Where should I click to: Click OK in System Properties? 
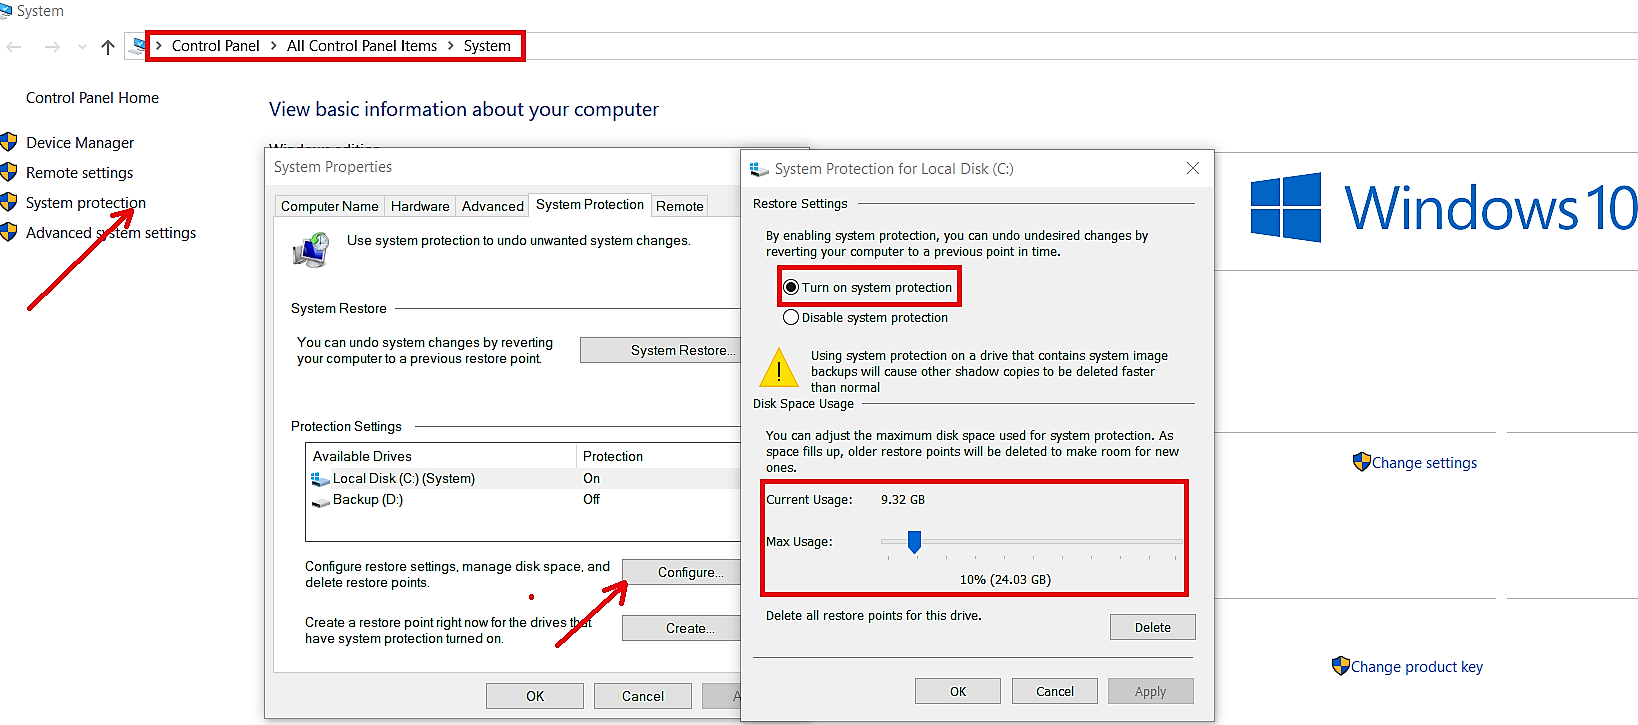535,696
